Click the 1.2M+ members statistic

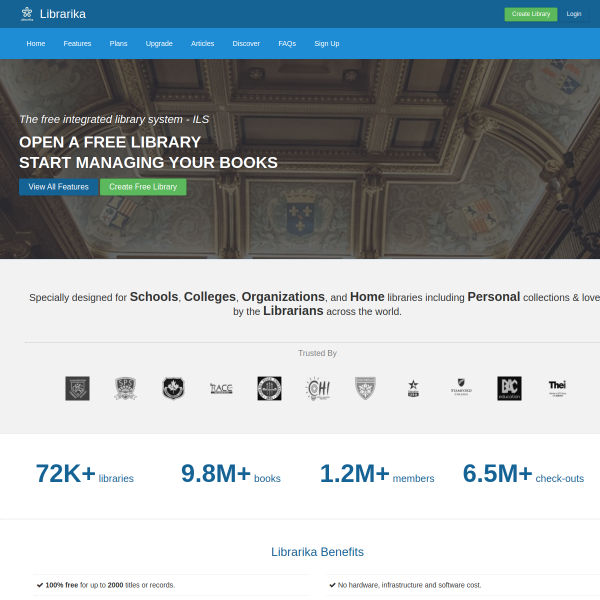(377, 474)
